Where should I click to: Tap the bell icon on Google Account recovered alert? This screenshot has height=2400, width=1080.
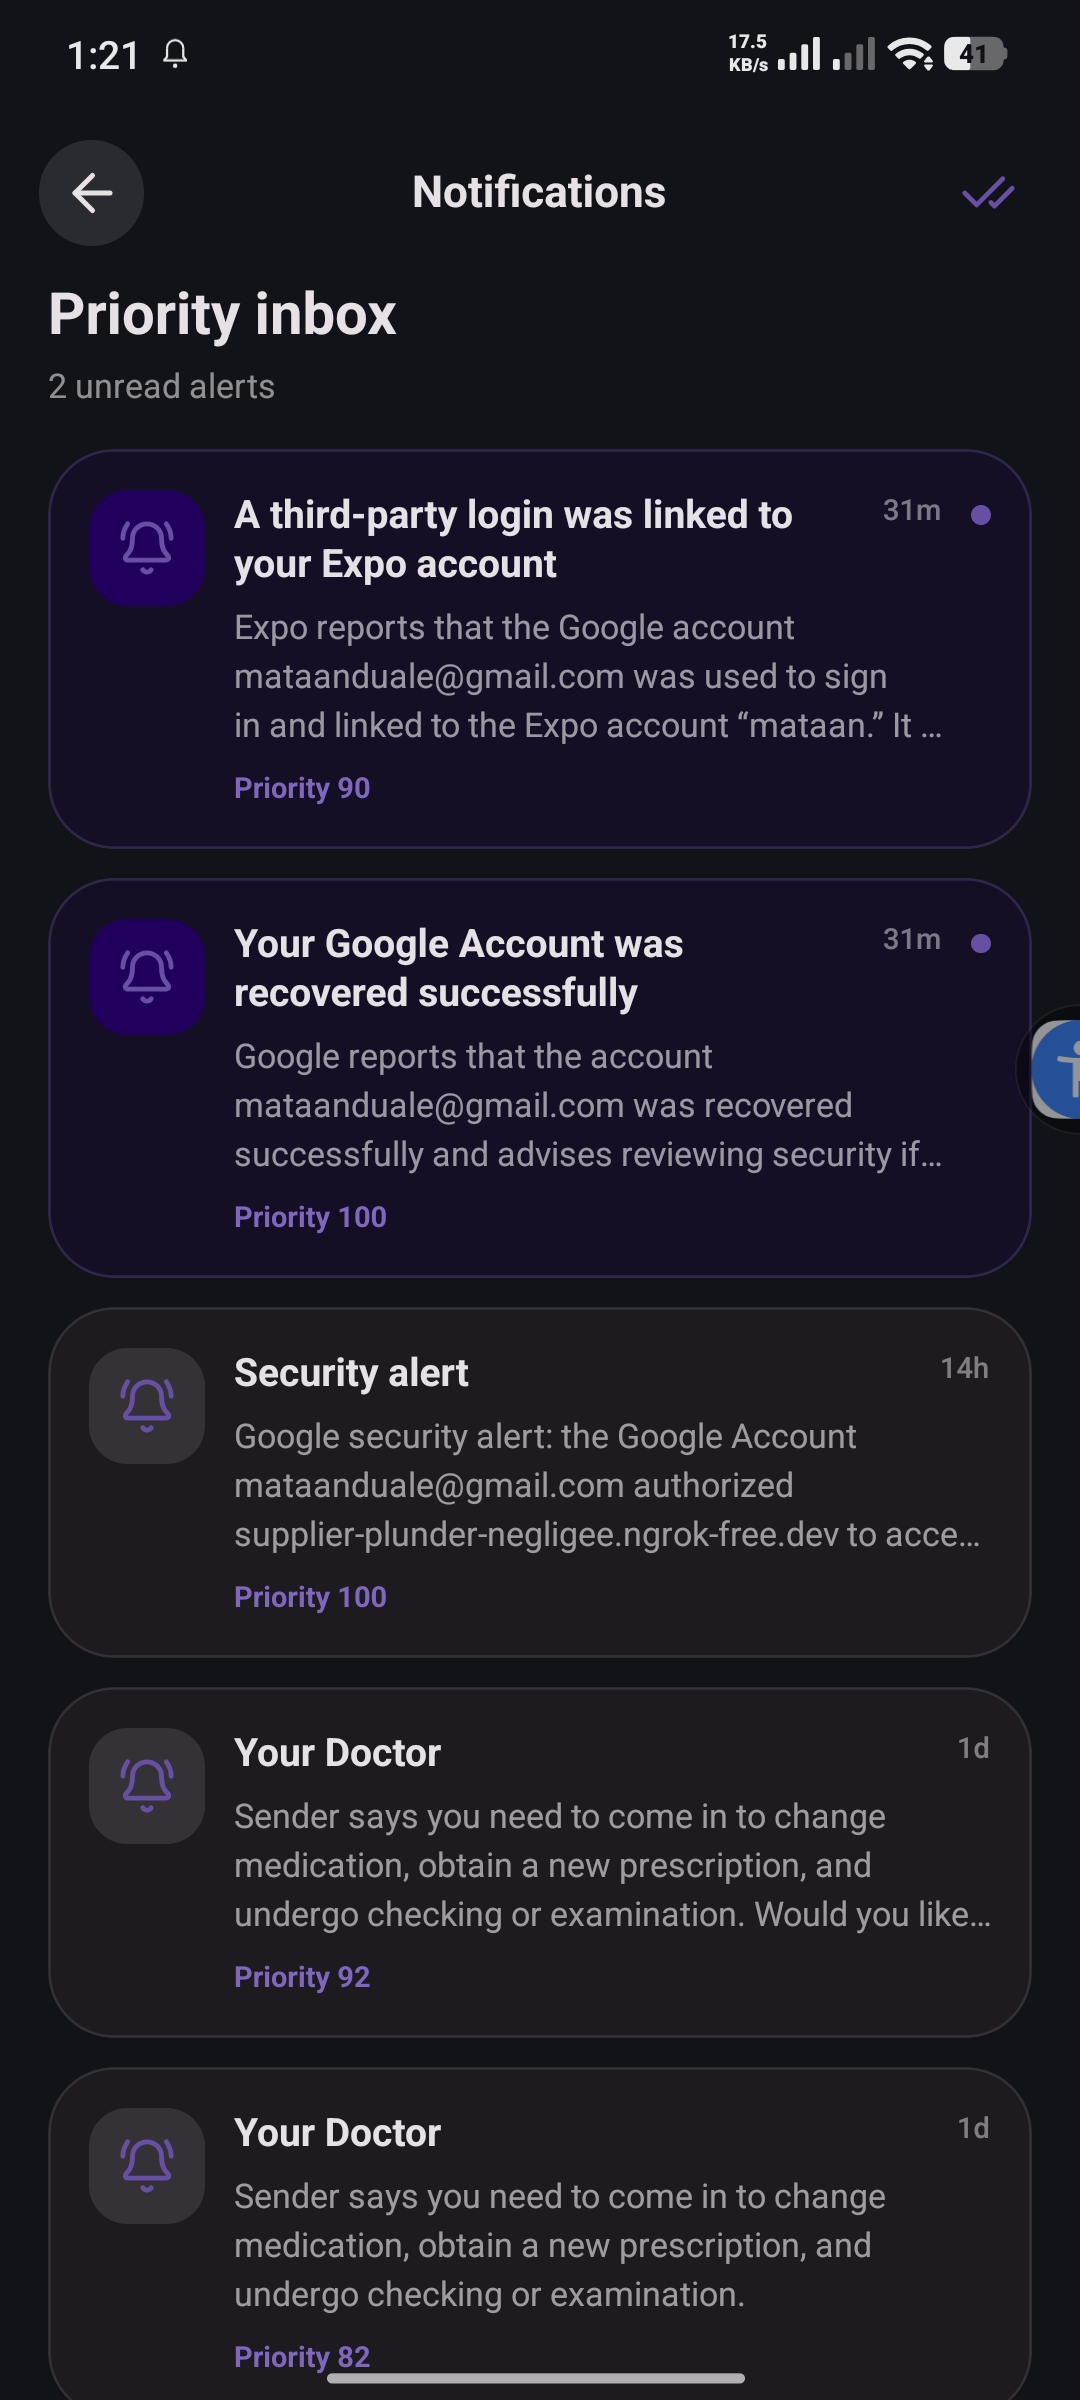(x=147, y=977)
